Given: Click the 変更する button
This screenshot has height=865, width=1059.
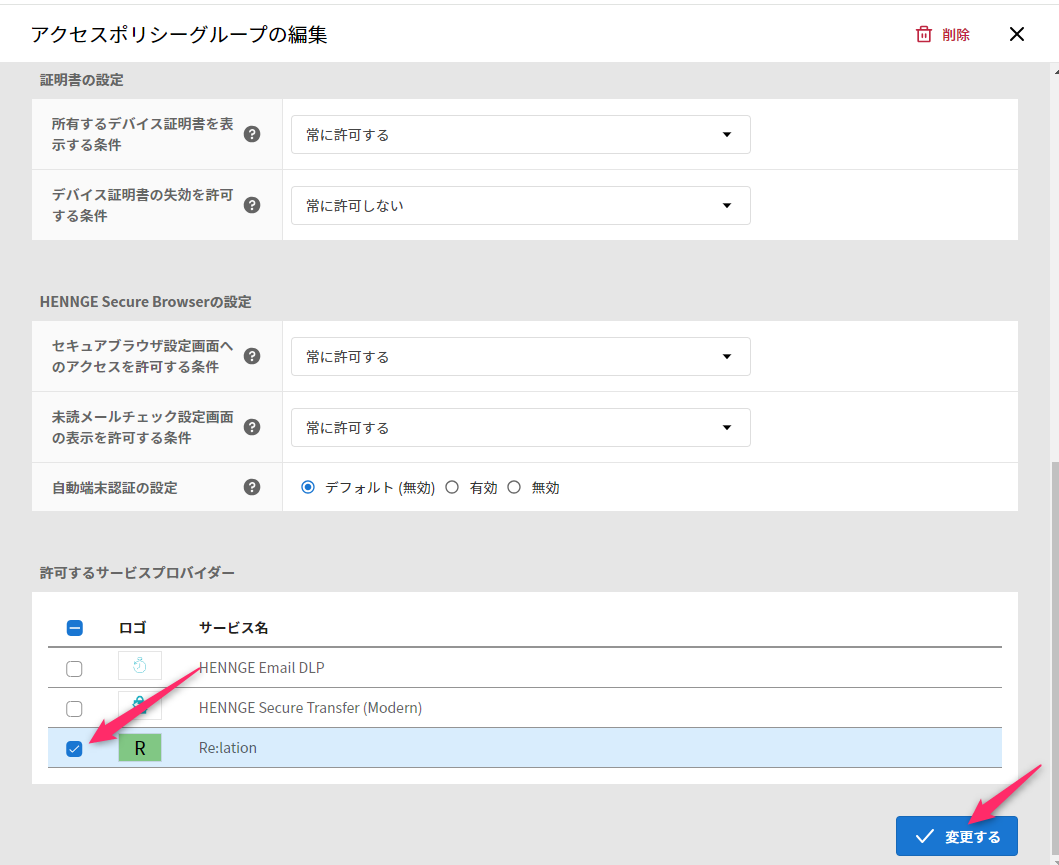Looking at the screenshot, I should click(x=956, y=836).
